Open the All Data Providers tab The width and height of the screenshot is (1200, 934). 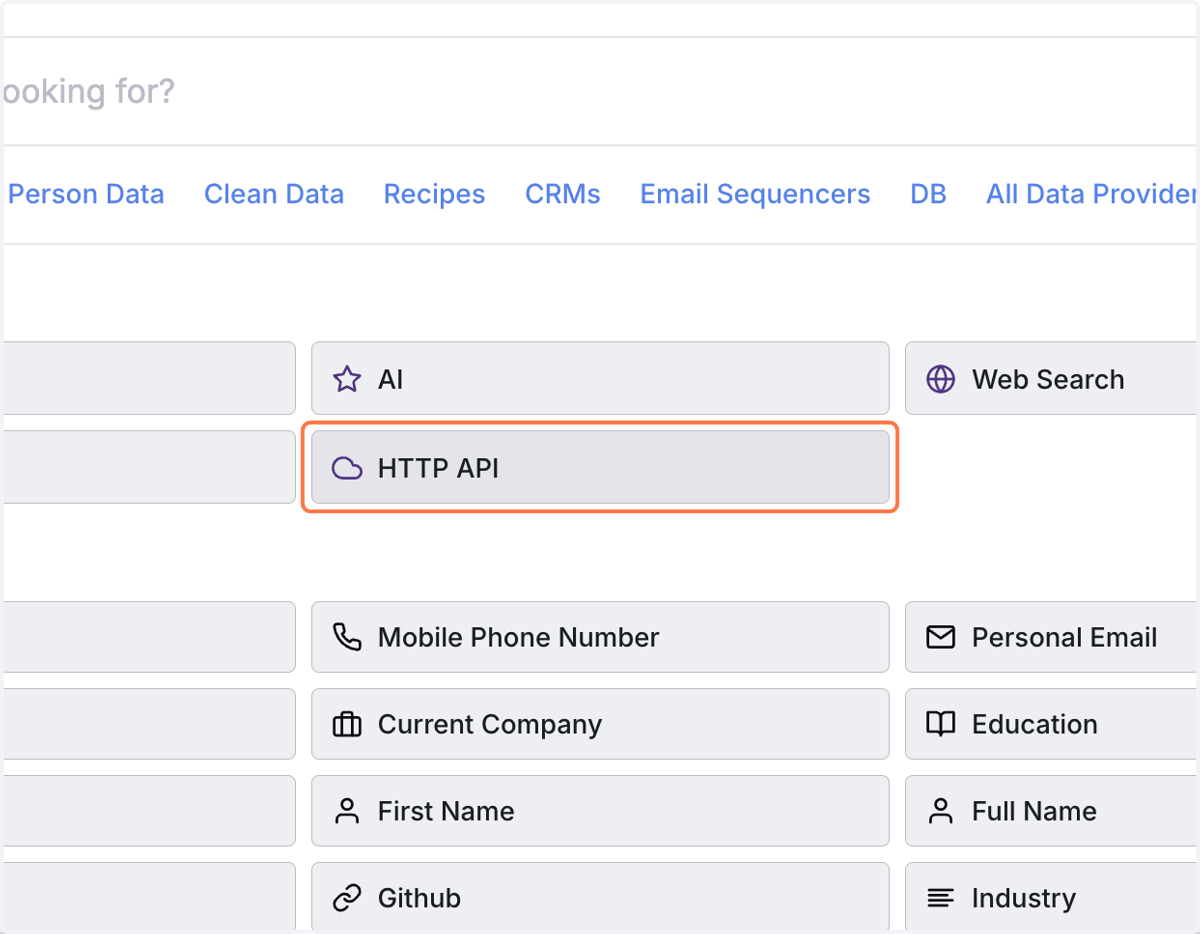pyautogui.click(x=1092, y=194)
